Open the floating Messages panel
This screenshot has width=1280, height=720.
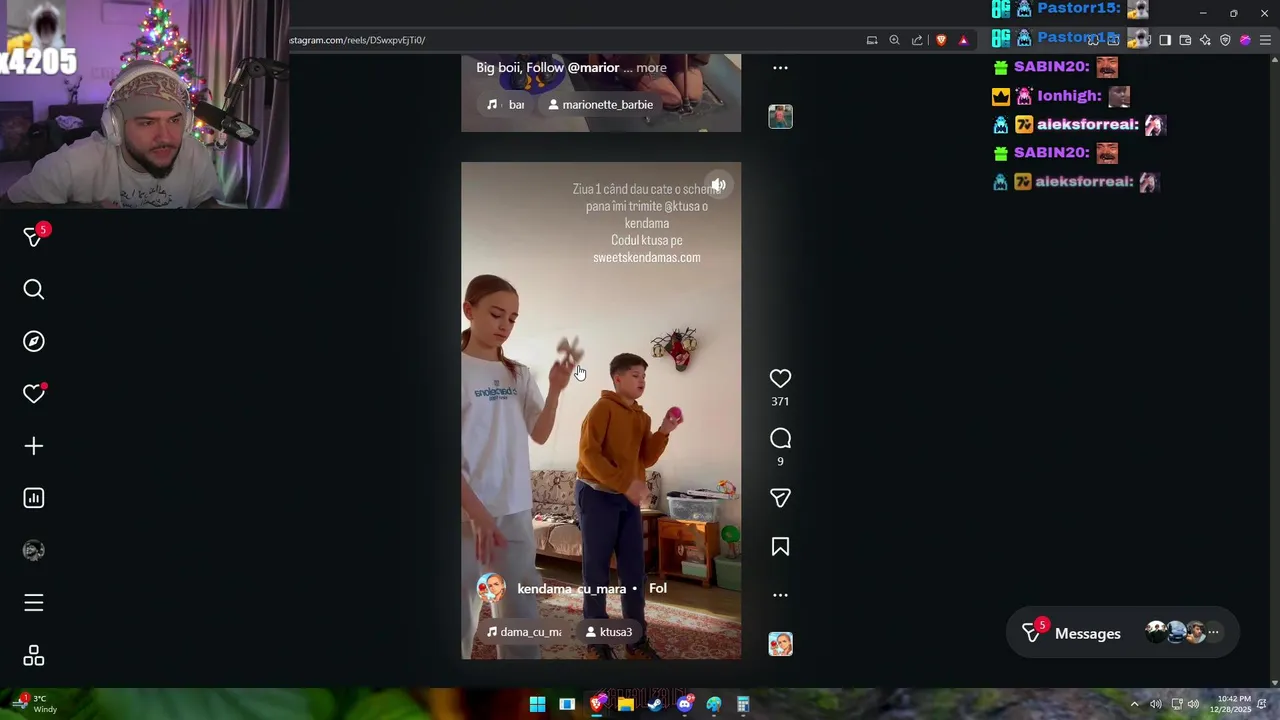point(1123,633)
